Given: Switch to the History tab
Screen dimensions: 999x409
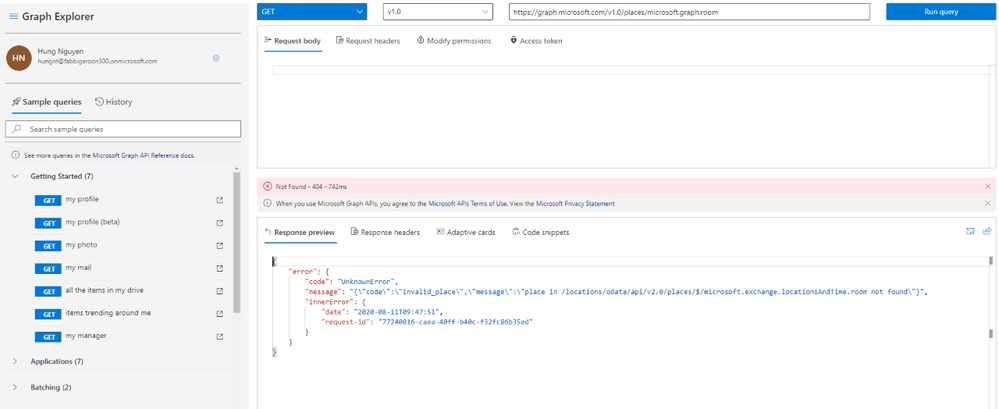Looking at the screenshot, I should coord(114,102).
